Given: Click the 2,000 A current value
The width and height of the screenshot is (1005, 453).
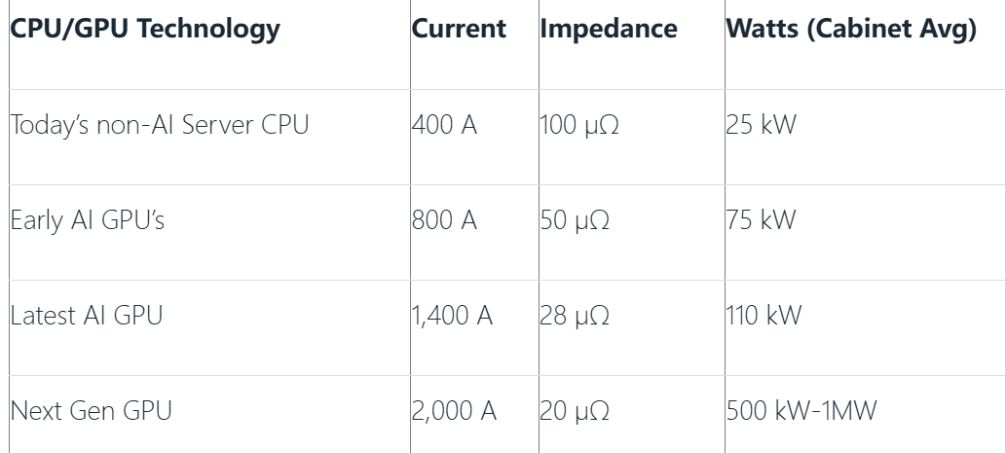Looking at the screenshot, I should (x=454, y=411).
